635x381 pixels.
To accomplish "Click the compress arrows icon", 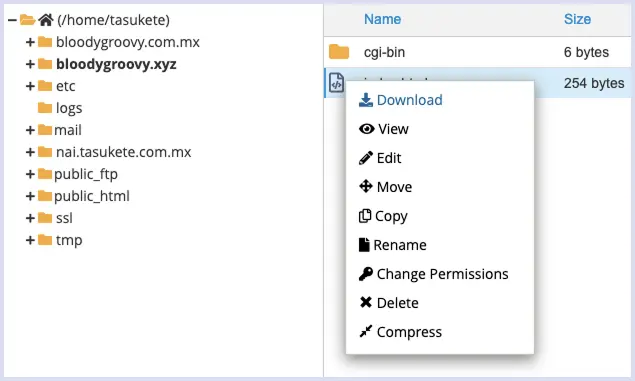I will (x=366, y=331).
